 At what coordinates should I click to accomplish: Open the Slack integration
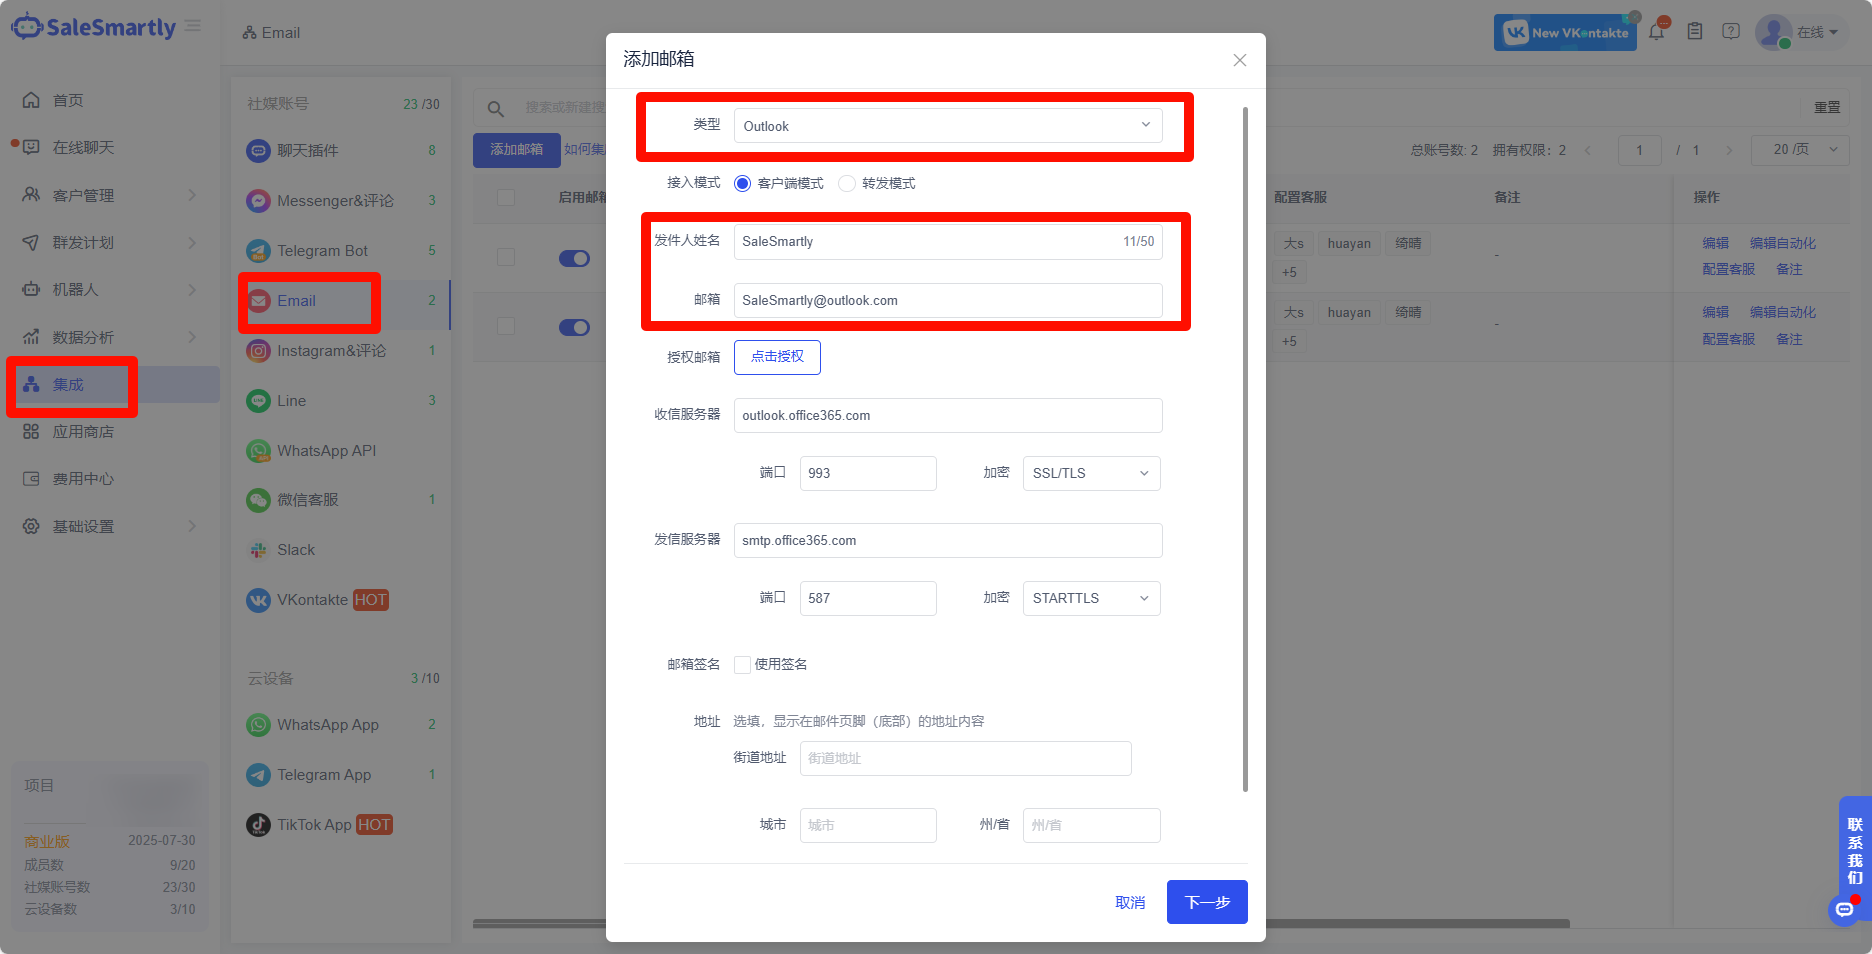(x=292, y=549)
